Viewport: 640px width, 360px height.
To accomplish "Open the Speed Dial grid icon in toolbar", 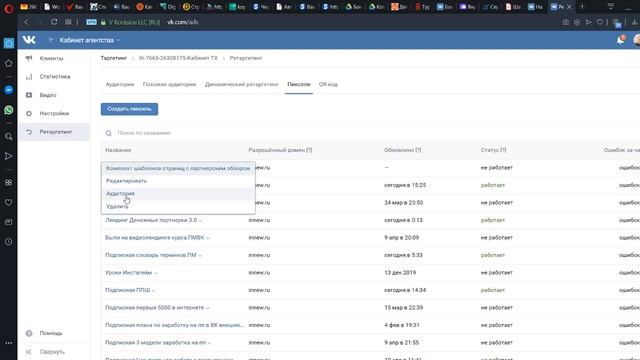I will click(68, 22).
